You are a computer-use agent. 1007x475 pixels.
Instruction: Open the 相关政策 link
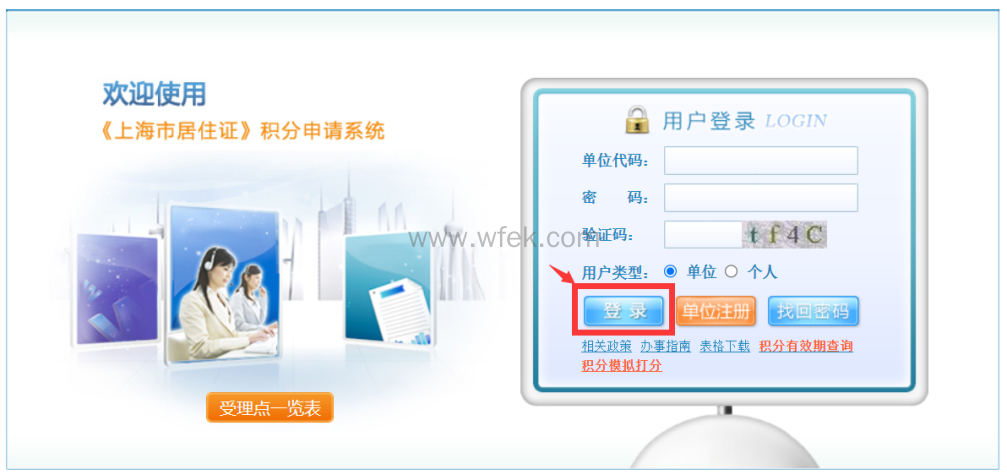pyautogui.click(x=606, y=347)
